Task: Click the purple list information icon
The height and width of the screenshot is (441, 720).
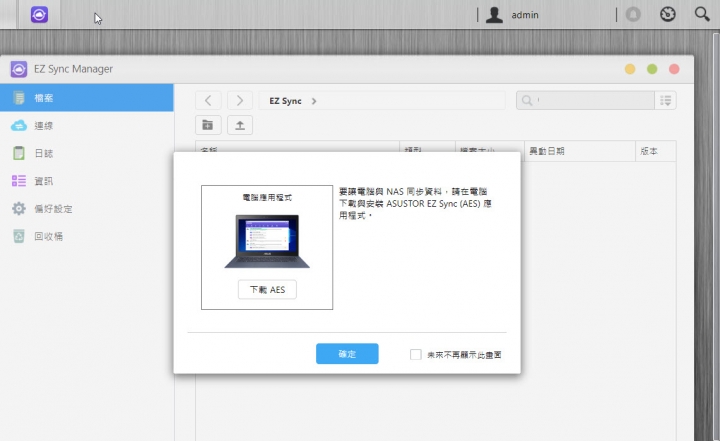Action: [x=19, y=181]
